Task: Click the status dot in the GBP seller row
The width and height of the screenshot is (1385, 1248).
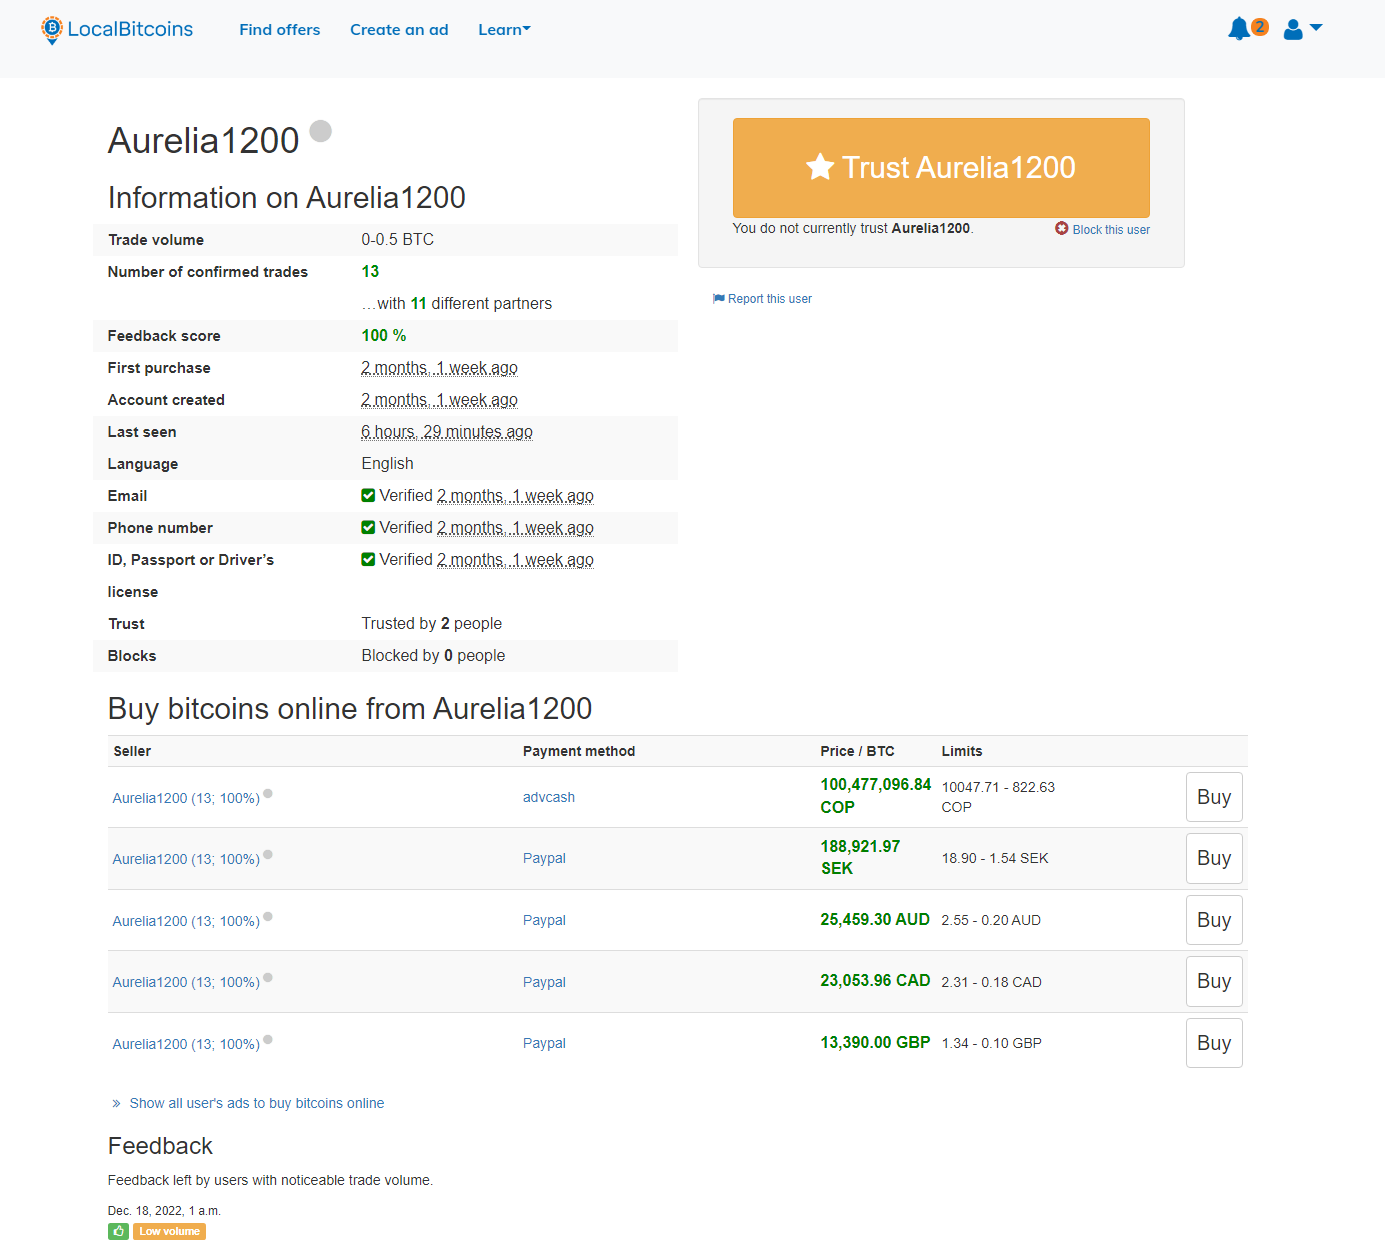Action: coord(268,1040)
